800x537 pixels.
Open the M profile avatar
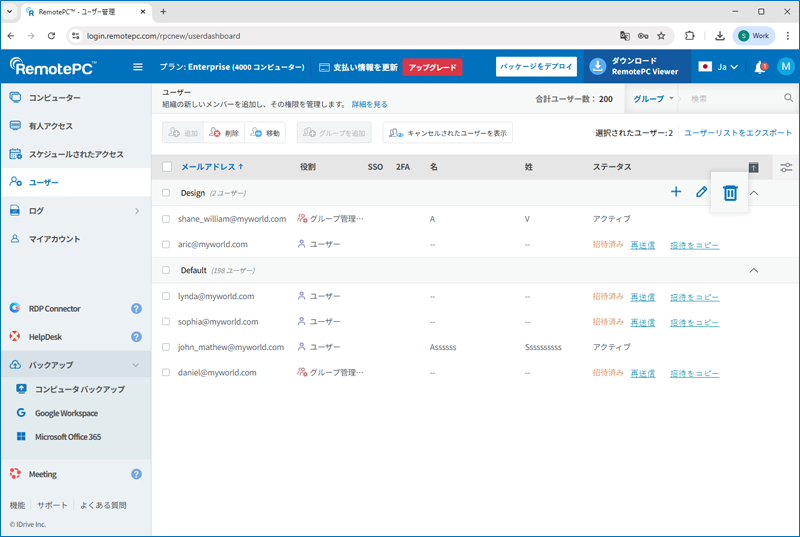pyautogui.click(x=786, y=66)
